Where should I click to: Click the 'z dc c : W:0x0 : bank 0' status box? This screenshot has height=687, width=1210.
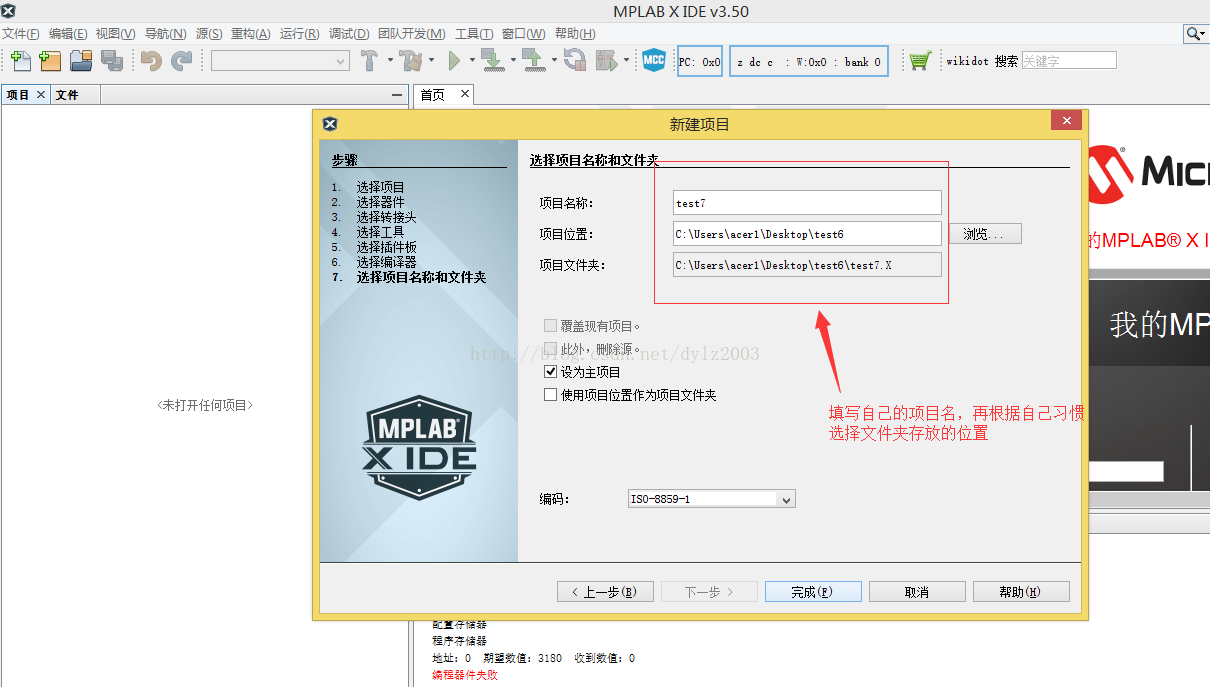pos(809,61)
